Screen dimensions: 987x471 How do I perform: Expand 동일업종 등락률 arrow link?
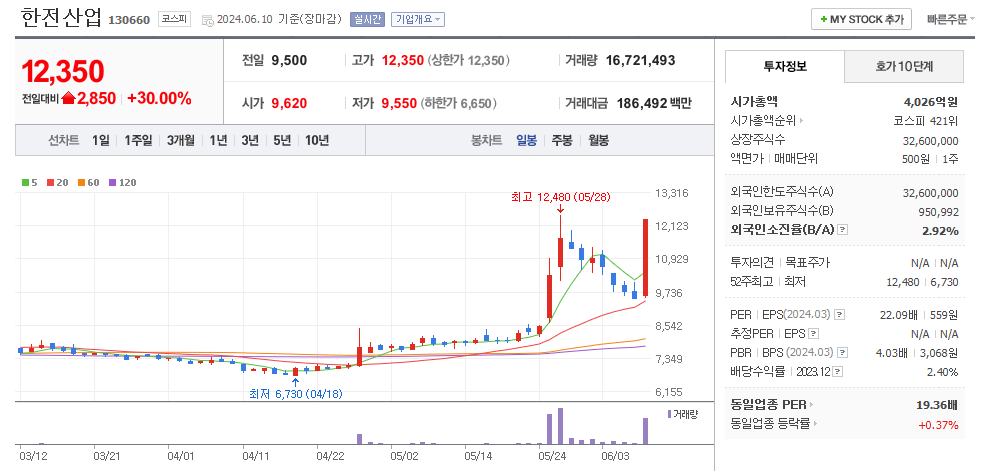774,424
